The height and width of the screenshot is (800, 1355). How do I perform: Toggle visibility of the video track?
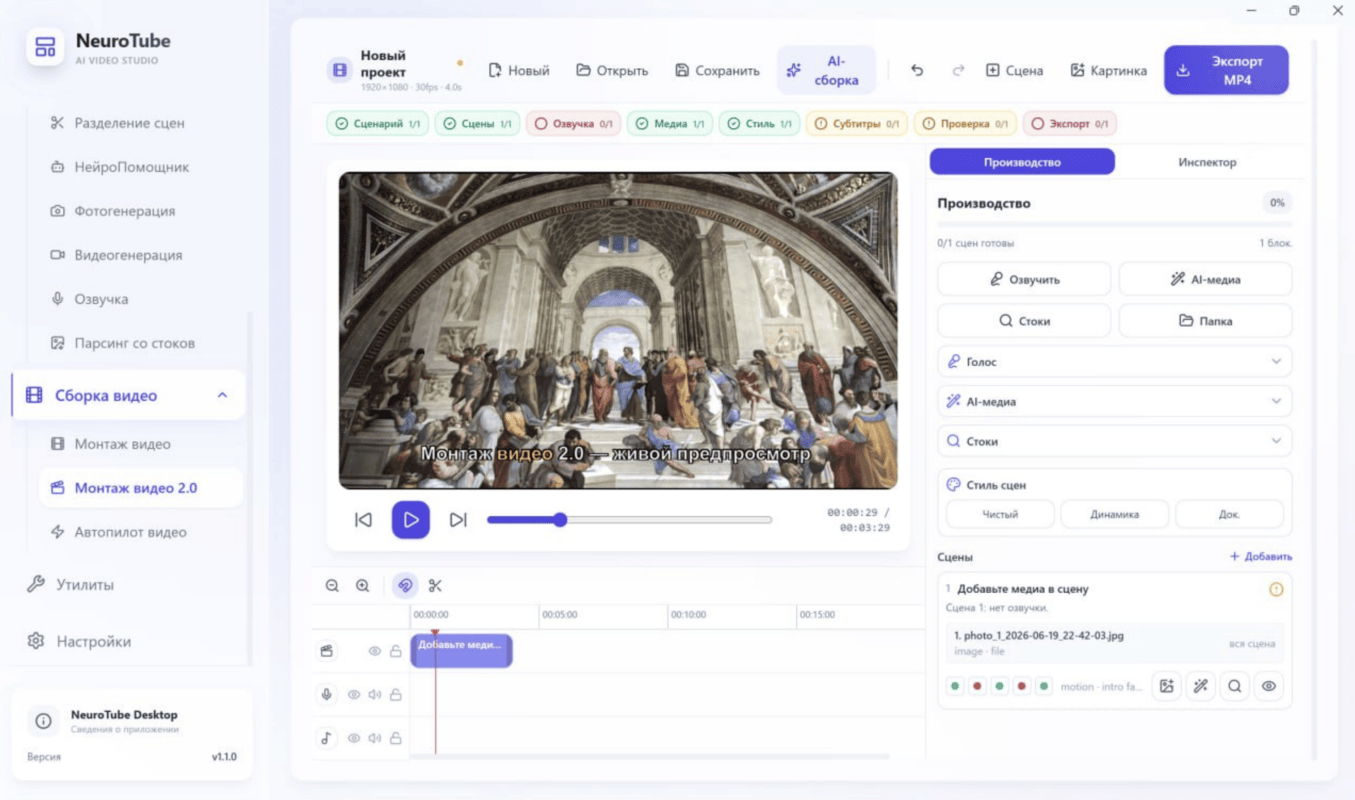(375, 651)
